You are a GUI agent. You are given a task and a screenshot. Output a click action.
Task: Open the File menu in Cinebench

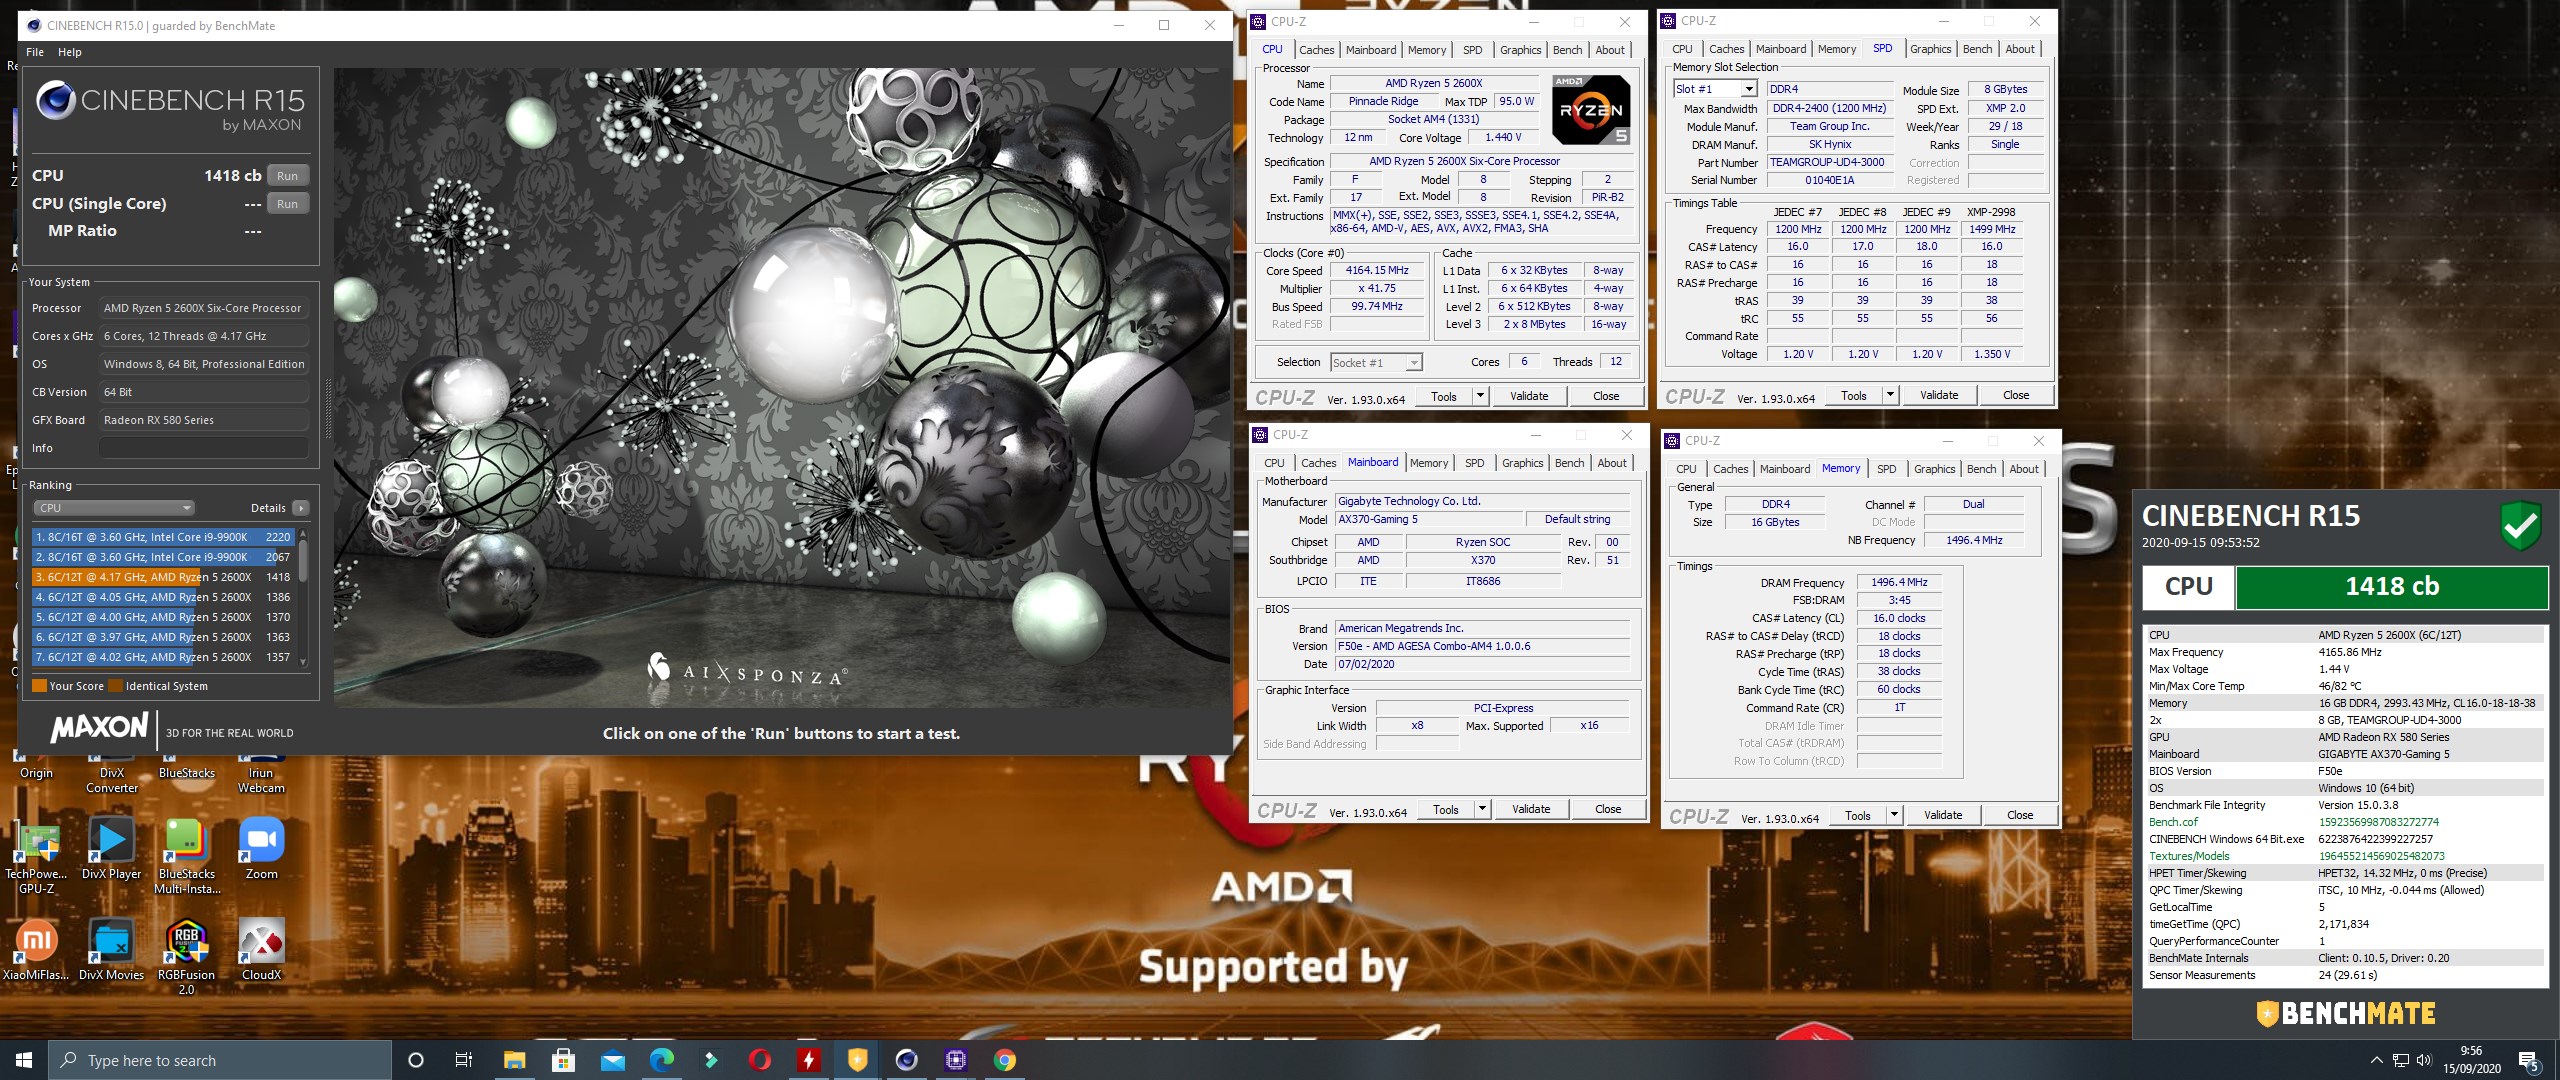(x=35, y=52)
